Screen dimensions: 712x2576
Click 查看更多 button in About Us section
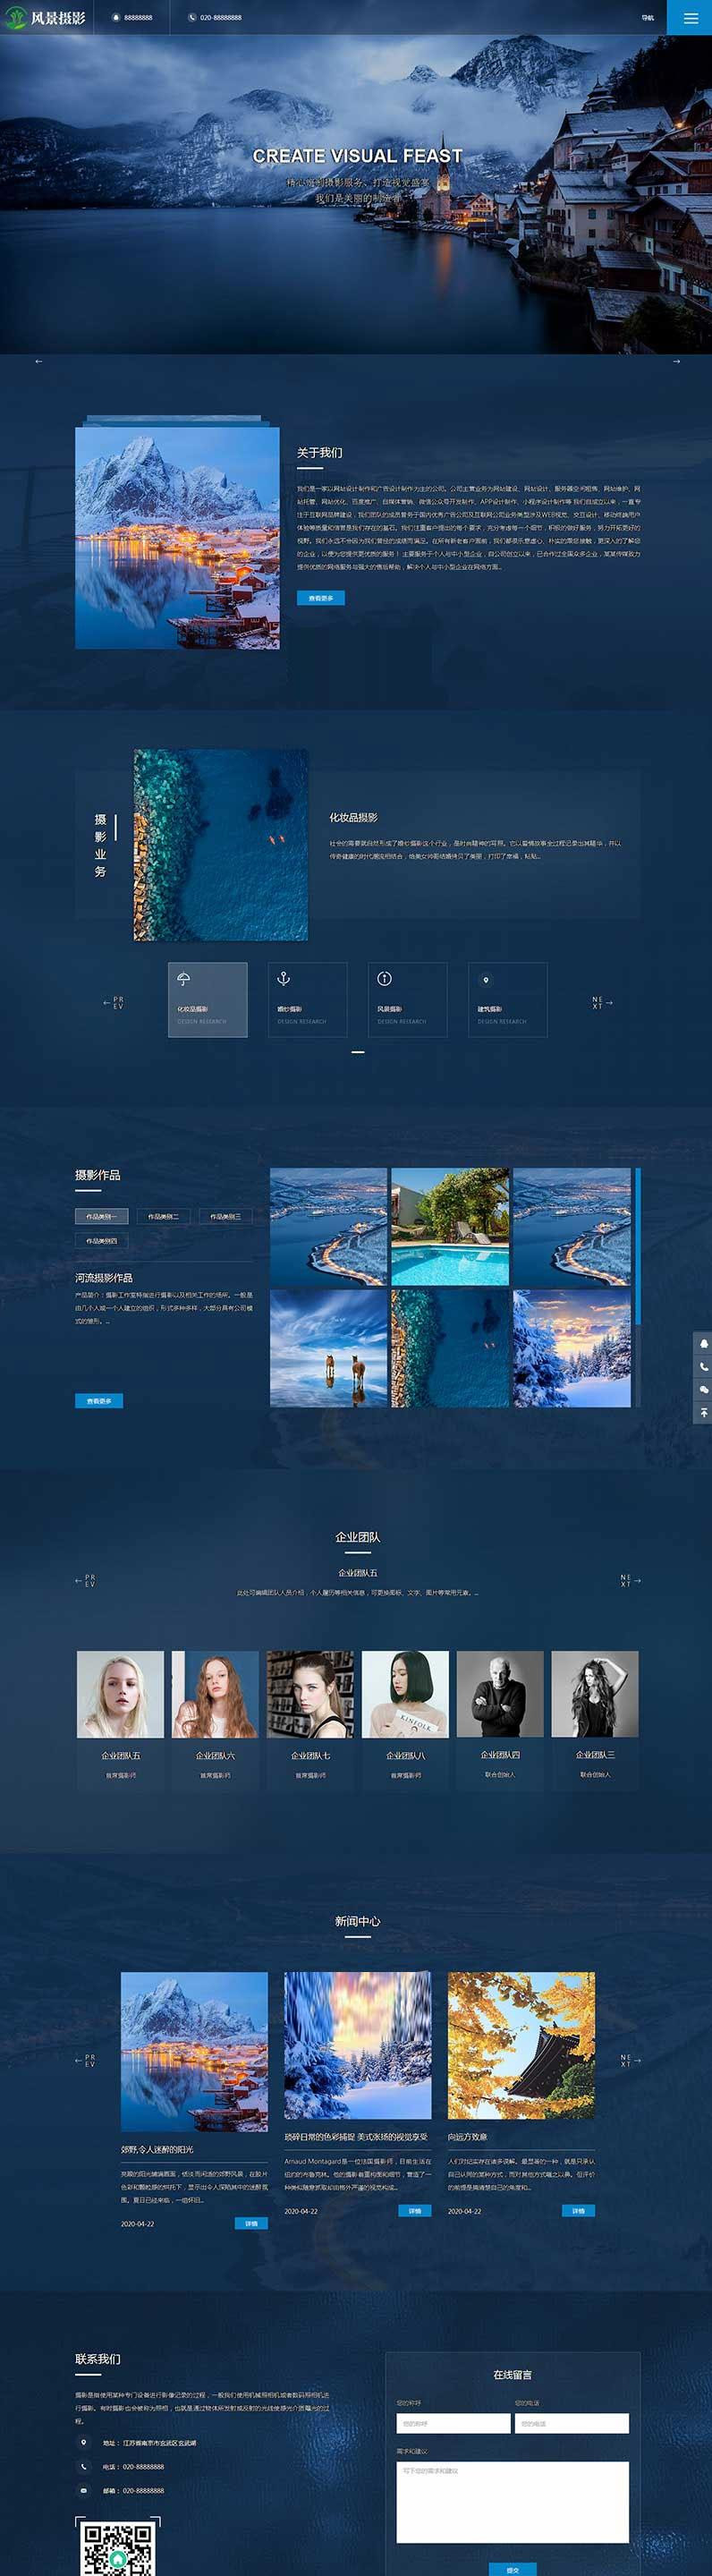320,598
